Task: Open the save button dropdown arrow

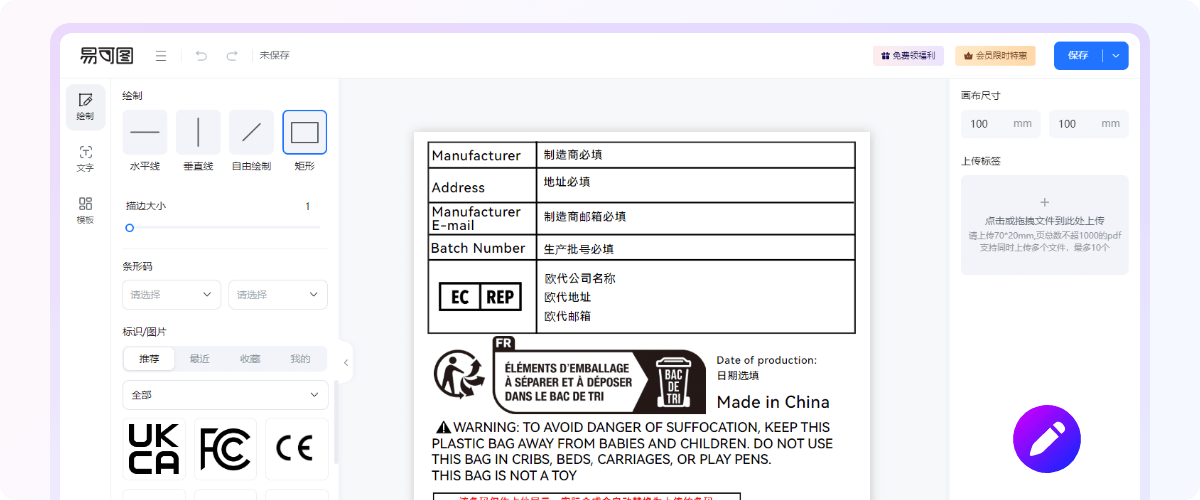Action: pyautogui.click(x=1116, y=56)
